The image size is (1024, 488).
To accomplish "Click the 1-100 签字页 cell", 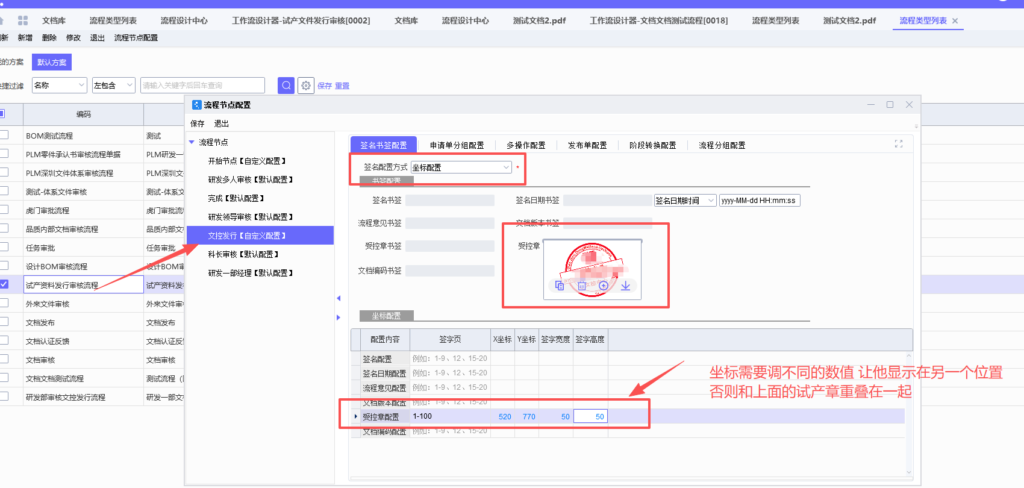I will [450, 416].
